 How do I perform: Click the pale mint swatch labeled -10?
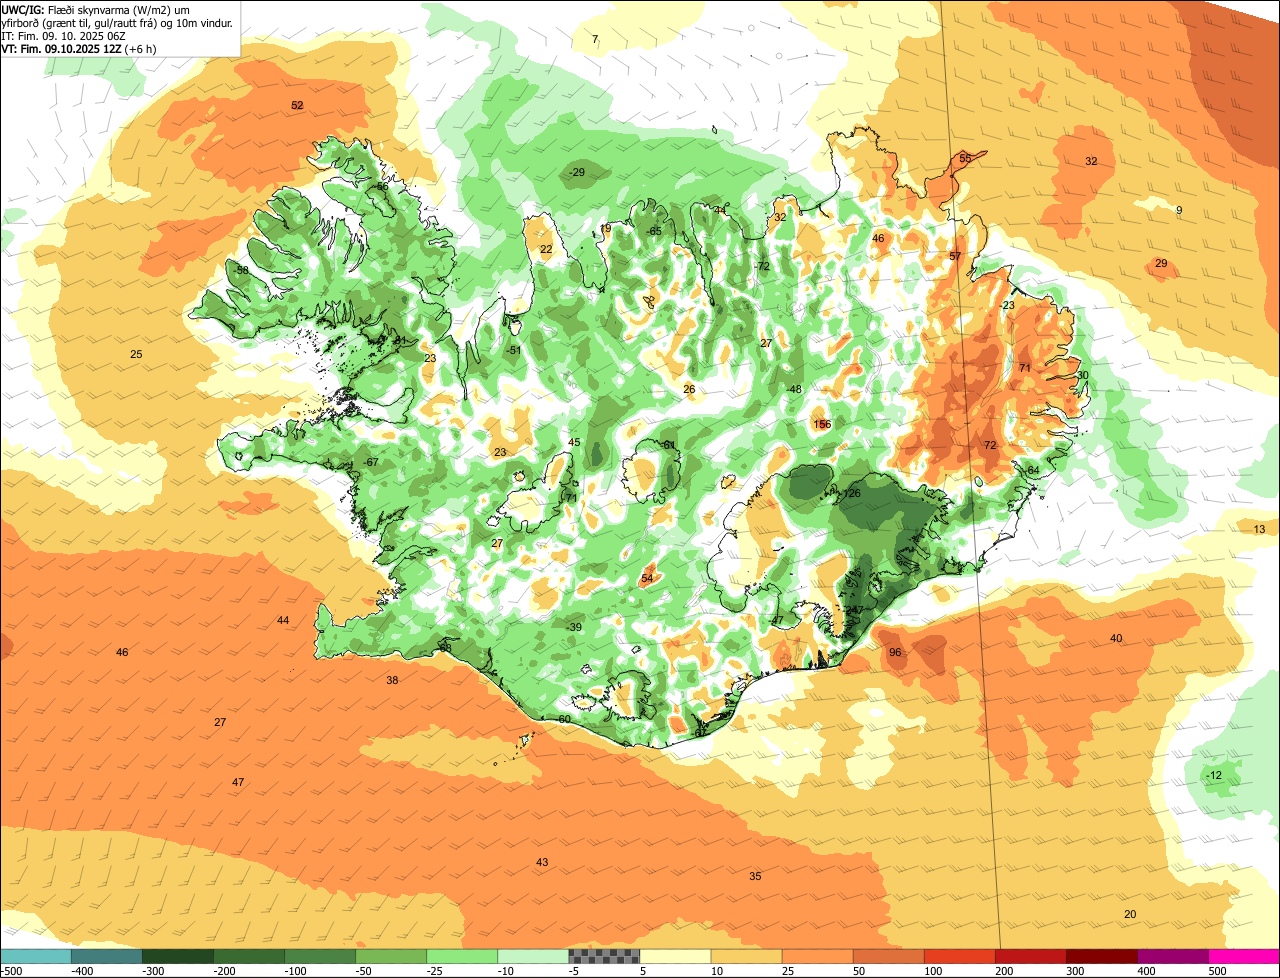tap(532, 956)
